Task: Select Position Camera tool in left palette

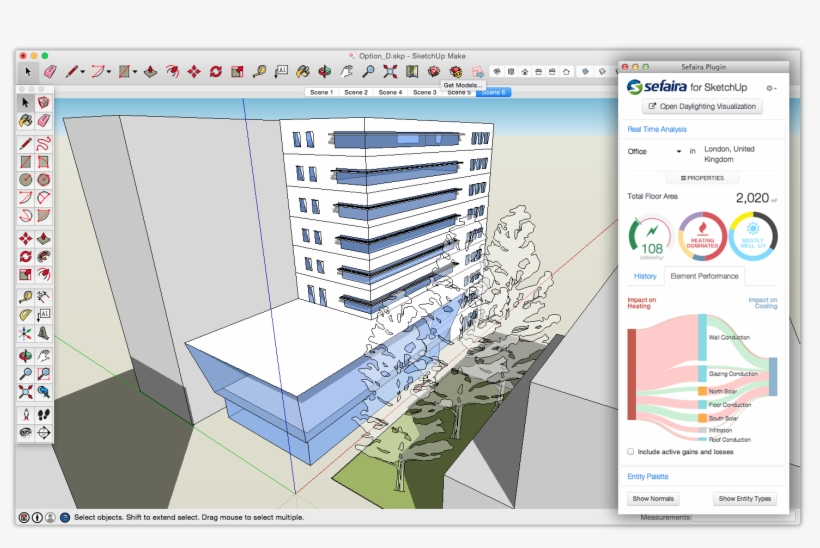Action: 25,415
